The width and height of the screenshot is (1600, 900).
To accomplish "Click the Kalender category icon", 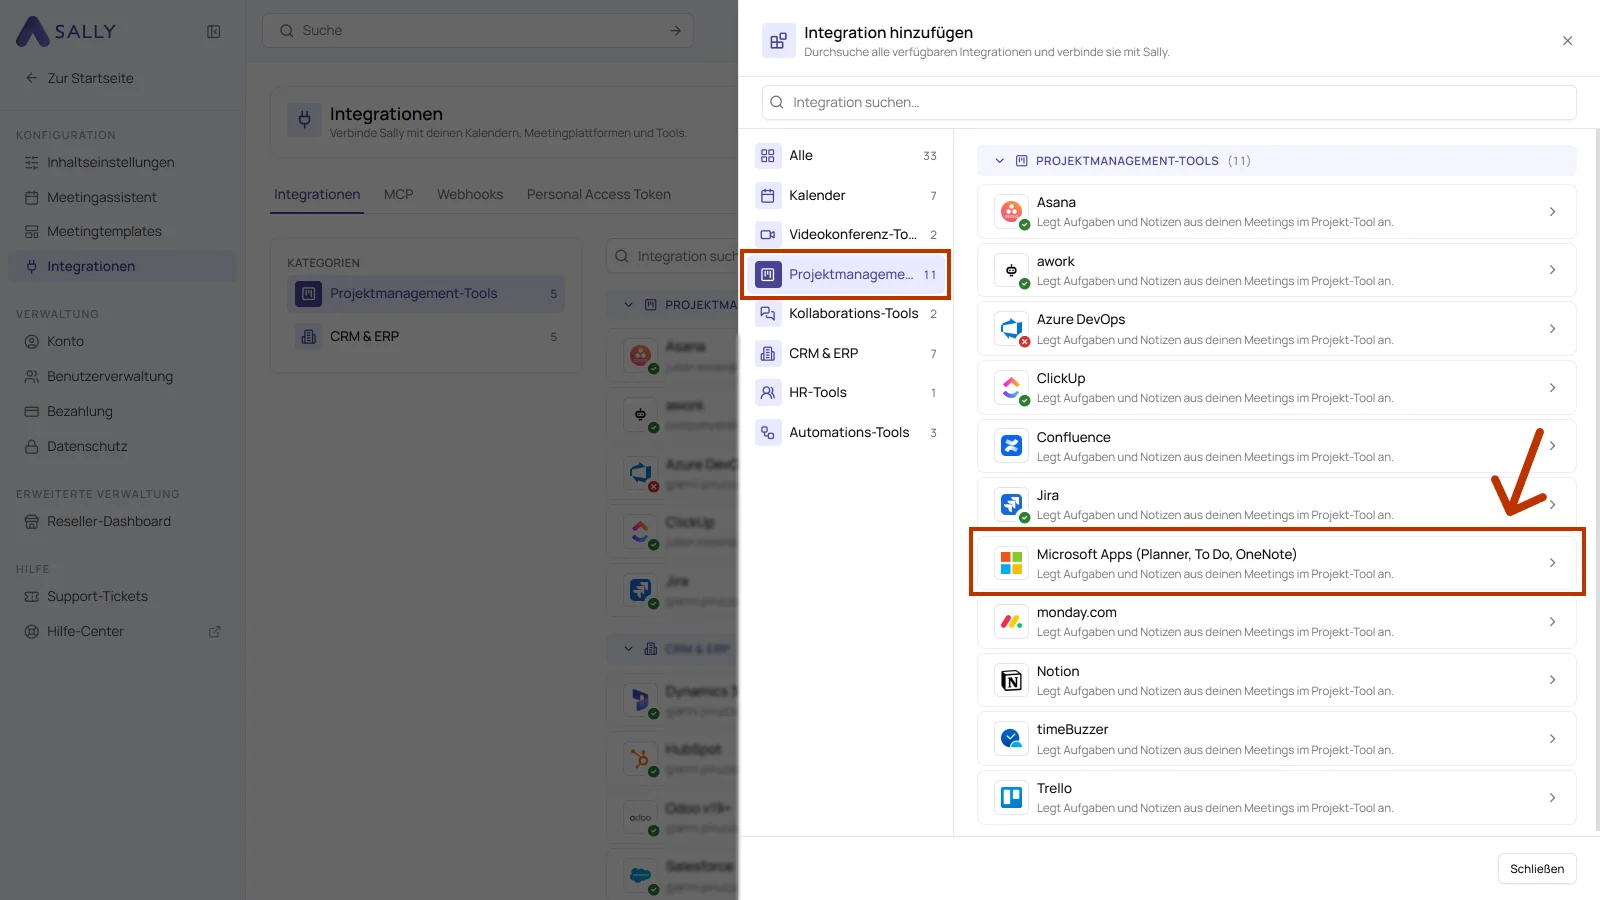I will point(768,195).
